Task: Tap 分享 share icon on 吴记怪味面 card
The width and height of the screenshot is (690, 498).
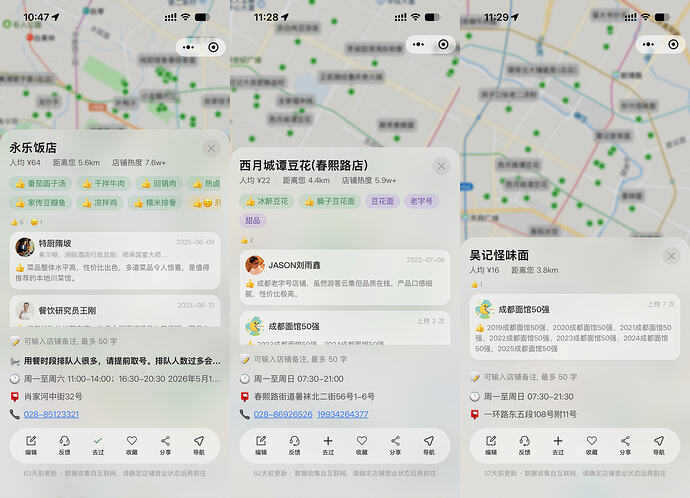Action: (625, 445)
